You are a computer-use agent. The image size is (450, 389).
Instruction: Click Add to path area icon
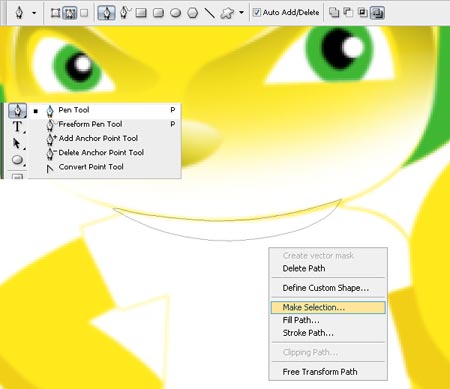click(x=334, y=13)
